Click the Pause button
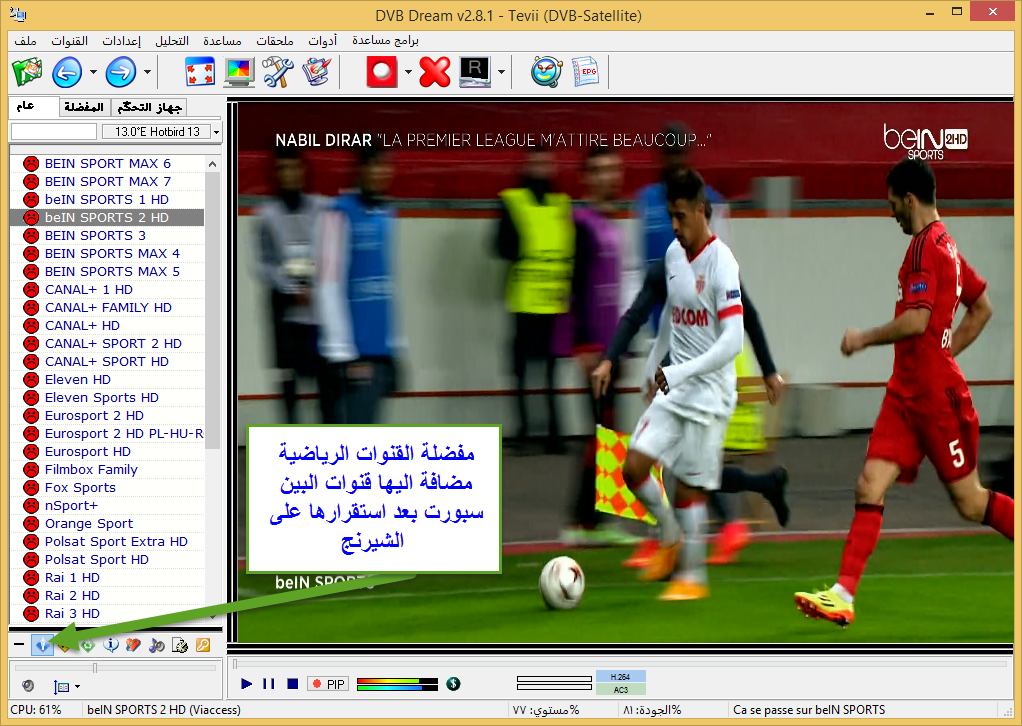This screenshot has height=726, width=1022. click(x=269, y=684)
